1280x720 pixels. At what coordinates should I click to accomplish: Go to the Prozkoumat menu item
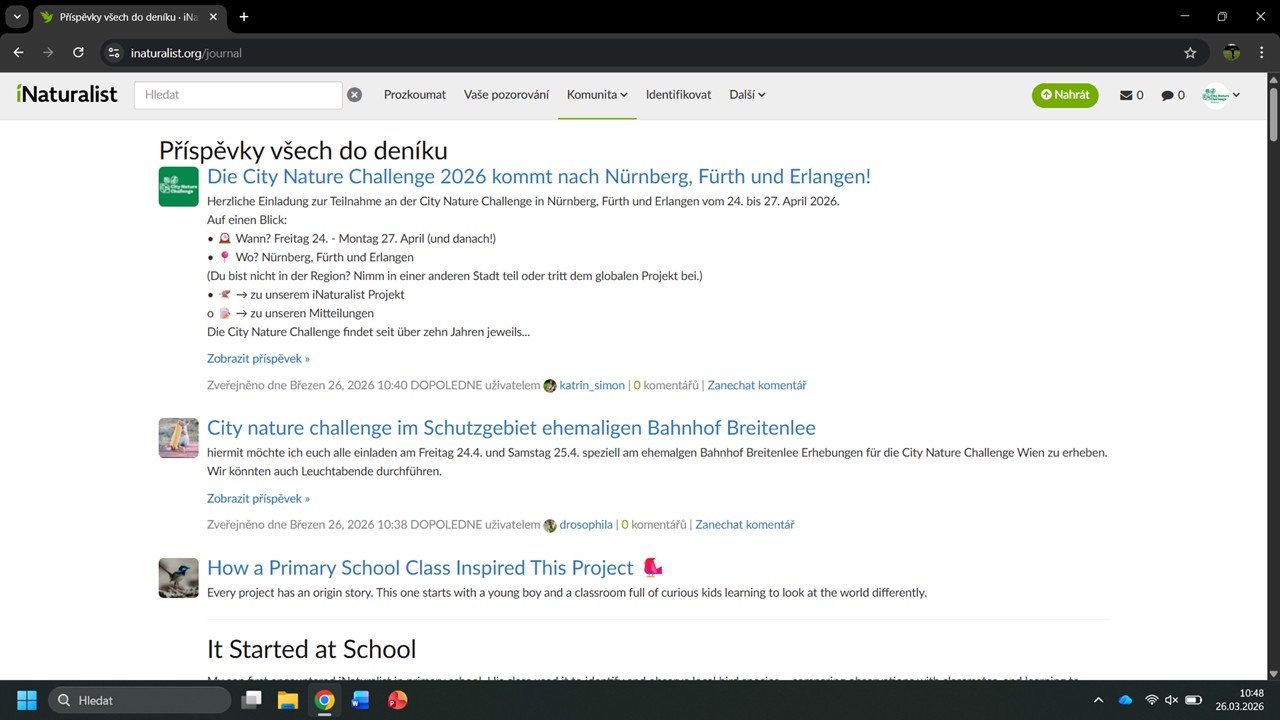click(x=415, y=95)
